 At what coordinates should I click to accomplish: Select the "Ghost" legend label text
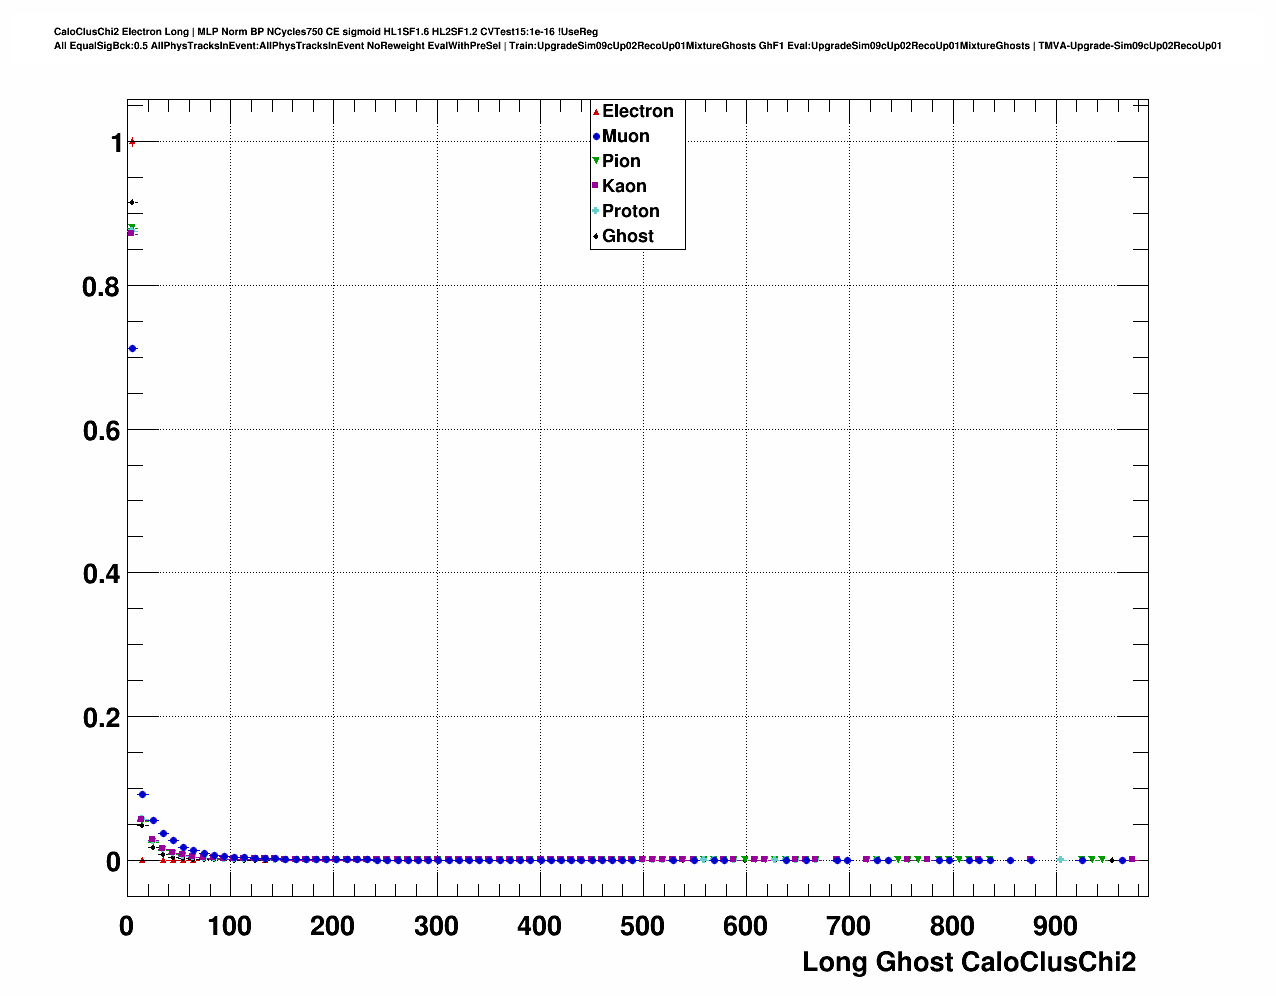627,236
